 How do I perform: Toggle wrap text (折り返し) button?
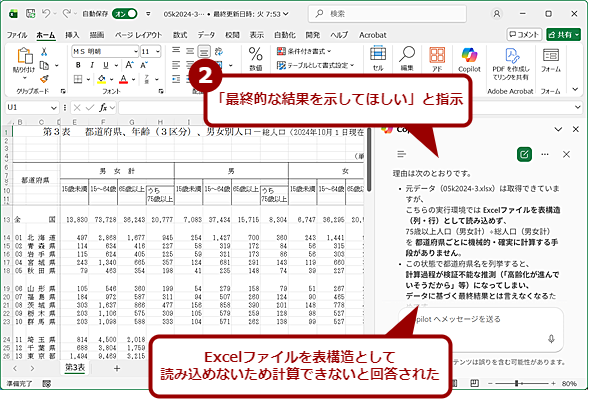coord(219,51)
